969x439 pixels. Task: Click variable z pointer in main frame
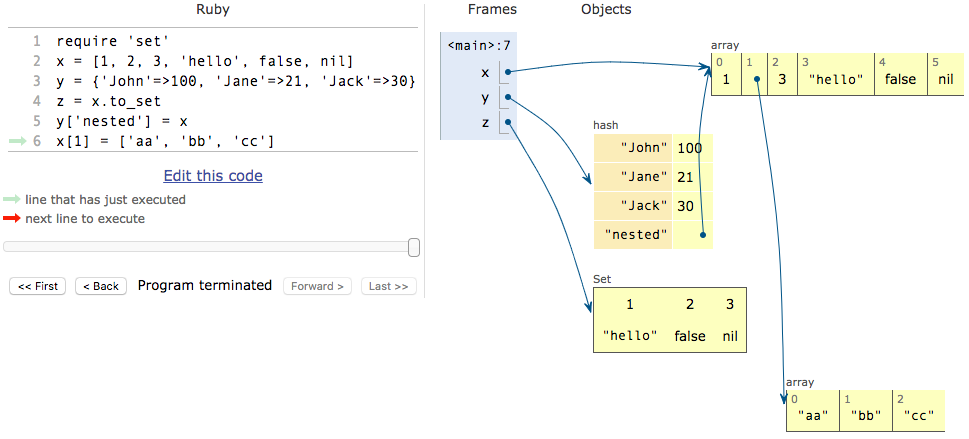tap(507, 122)
